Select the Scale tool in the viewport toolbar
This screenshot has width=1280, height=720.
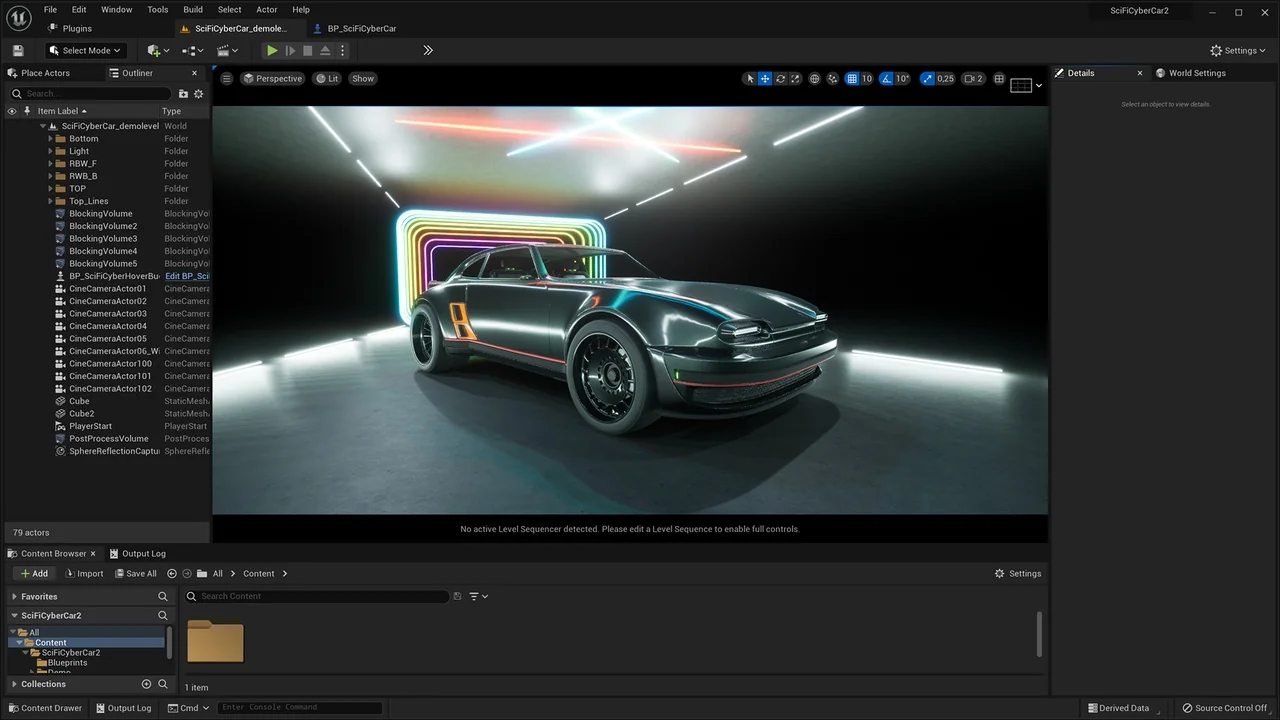point(795,78)
